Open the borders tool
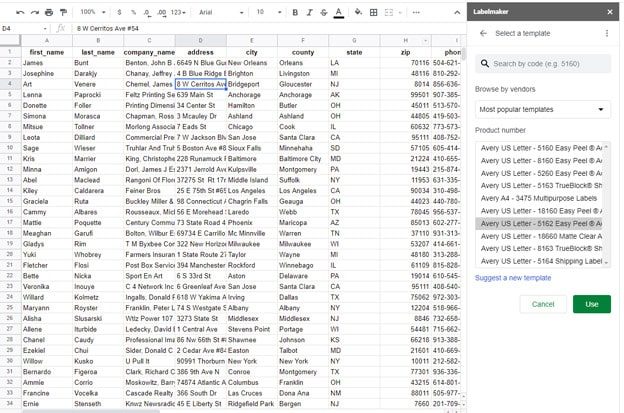The image size is (624, 413). pos(373,12)
